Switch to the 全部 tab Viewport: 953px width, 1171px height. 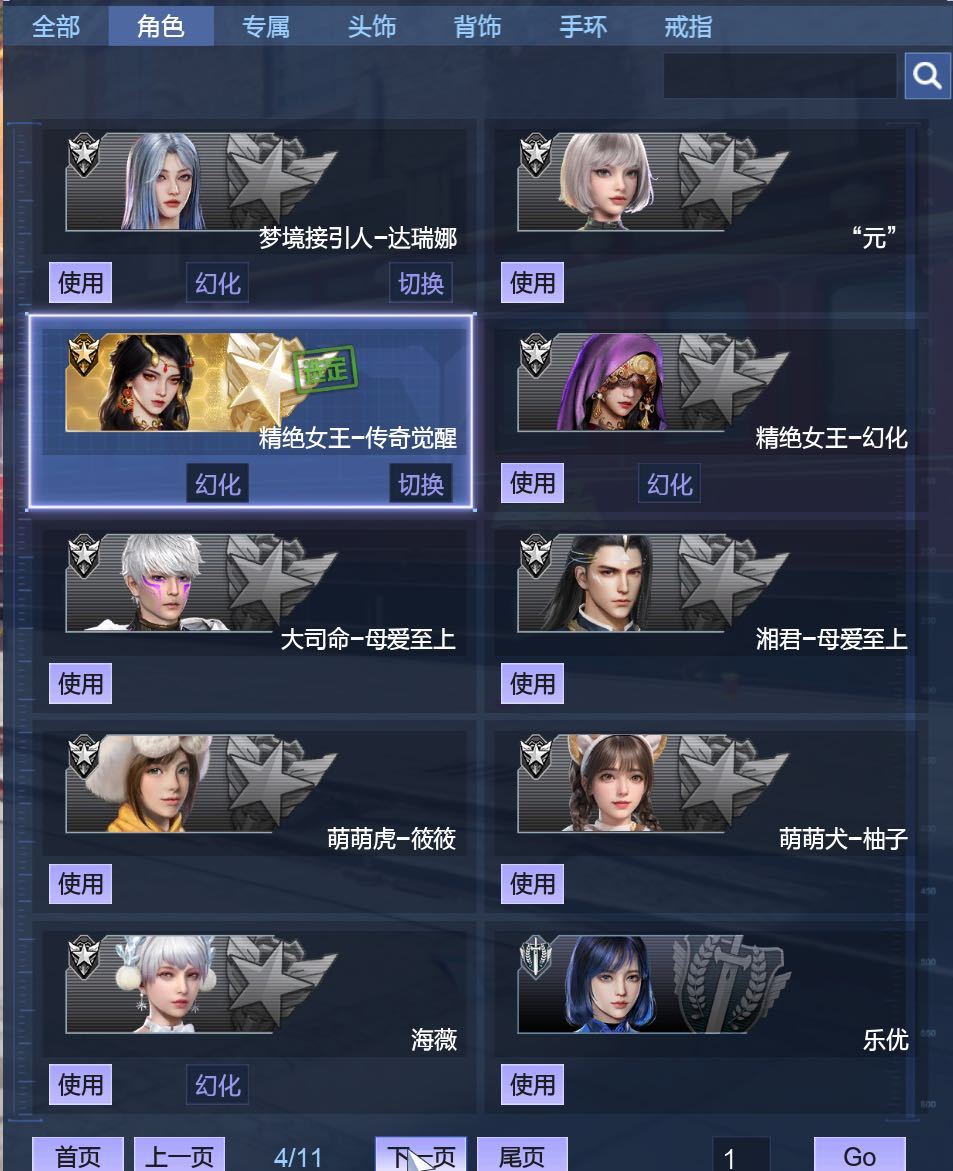click(x=56, y=27)
